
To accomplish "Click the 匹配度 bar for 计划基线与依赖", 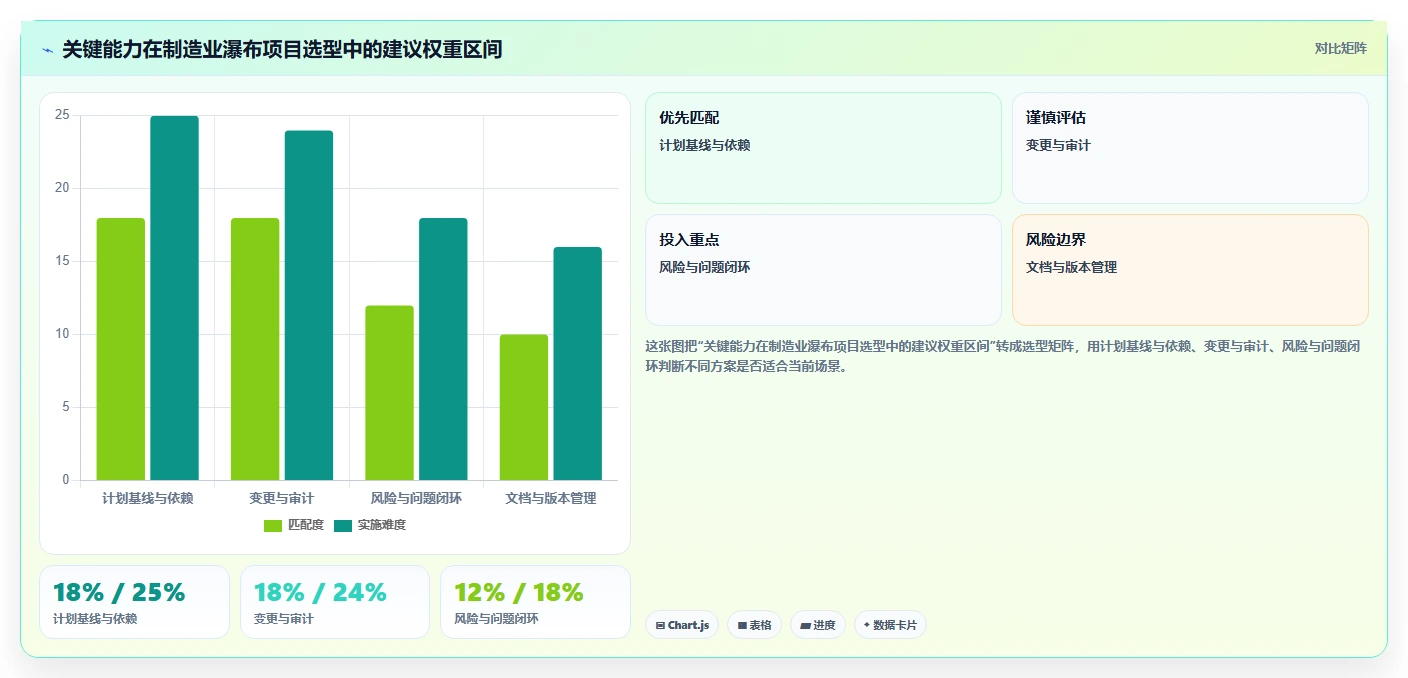I will pyautogui.click(x=121, y=349).
